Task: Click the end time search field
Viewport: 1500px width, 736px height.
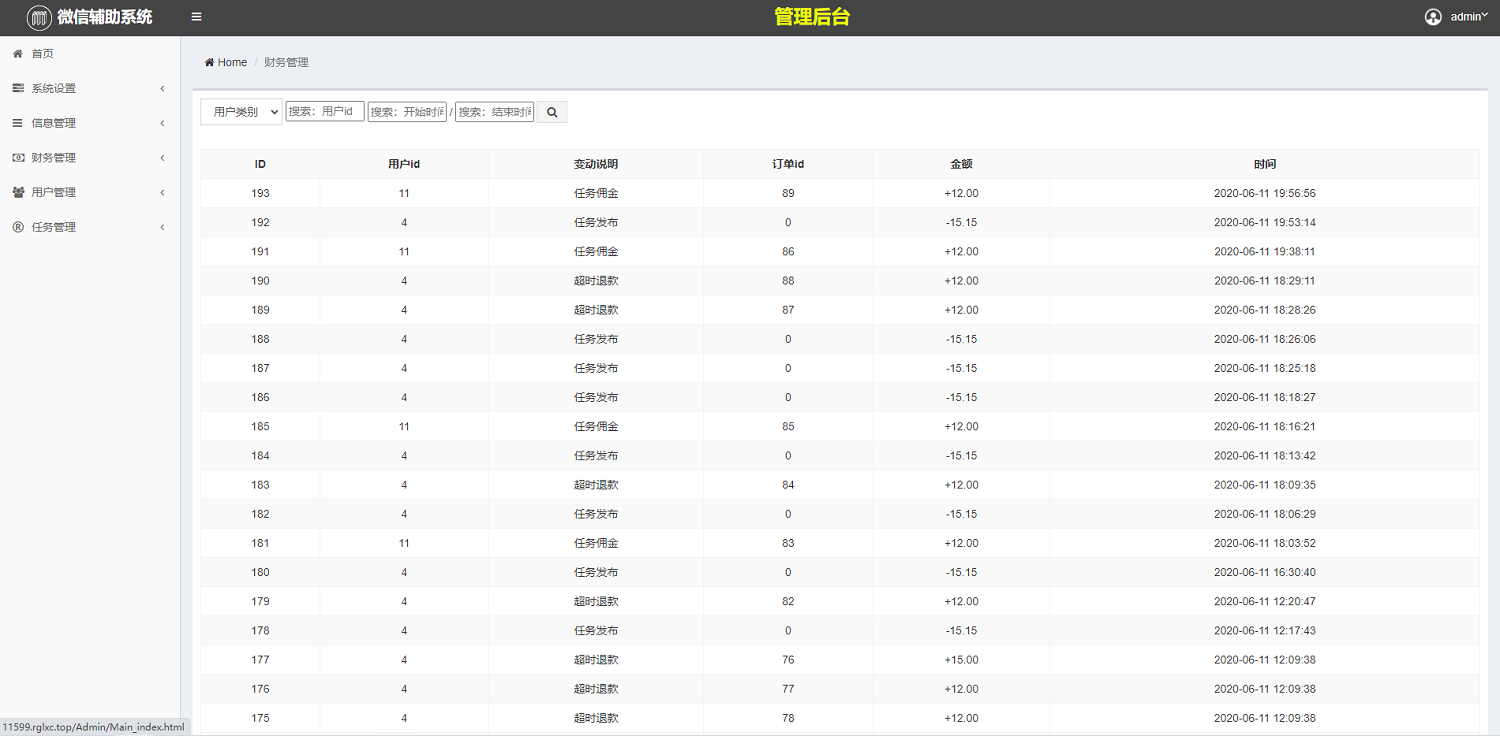Action: [494, 112]
